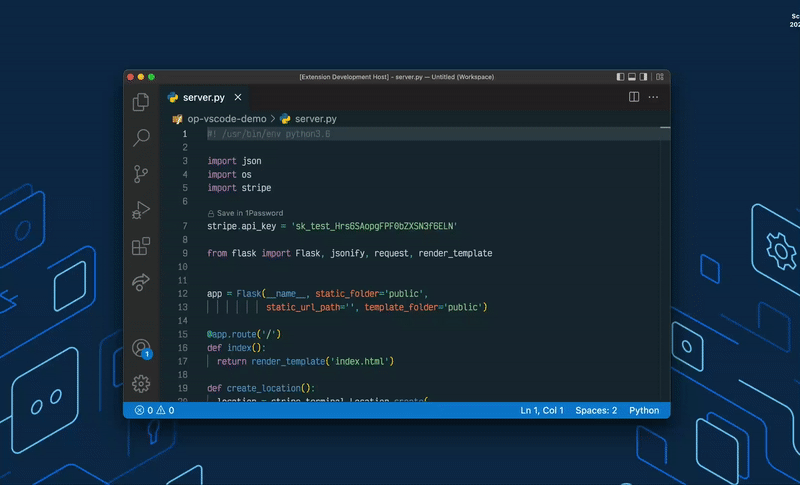Click Spaces: 2 indentation setting
The height and width of the screenshot is (485, 800).
(x=596, y=411)
